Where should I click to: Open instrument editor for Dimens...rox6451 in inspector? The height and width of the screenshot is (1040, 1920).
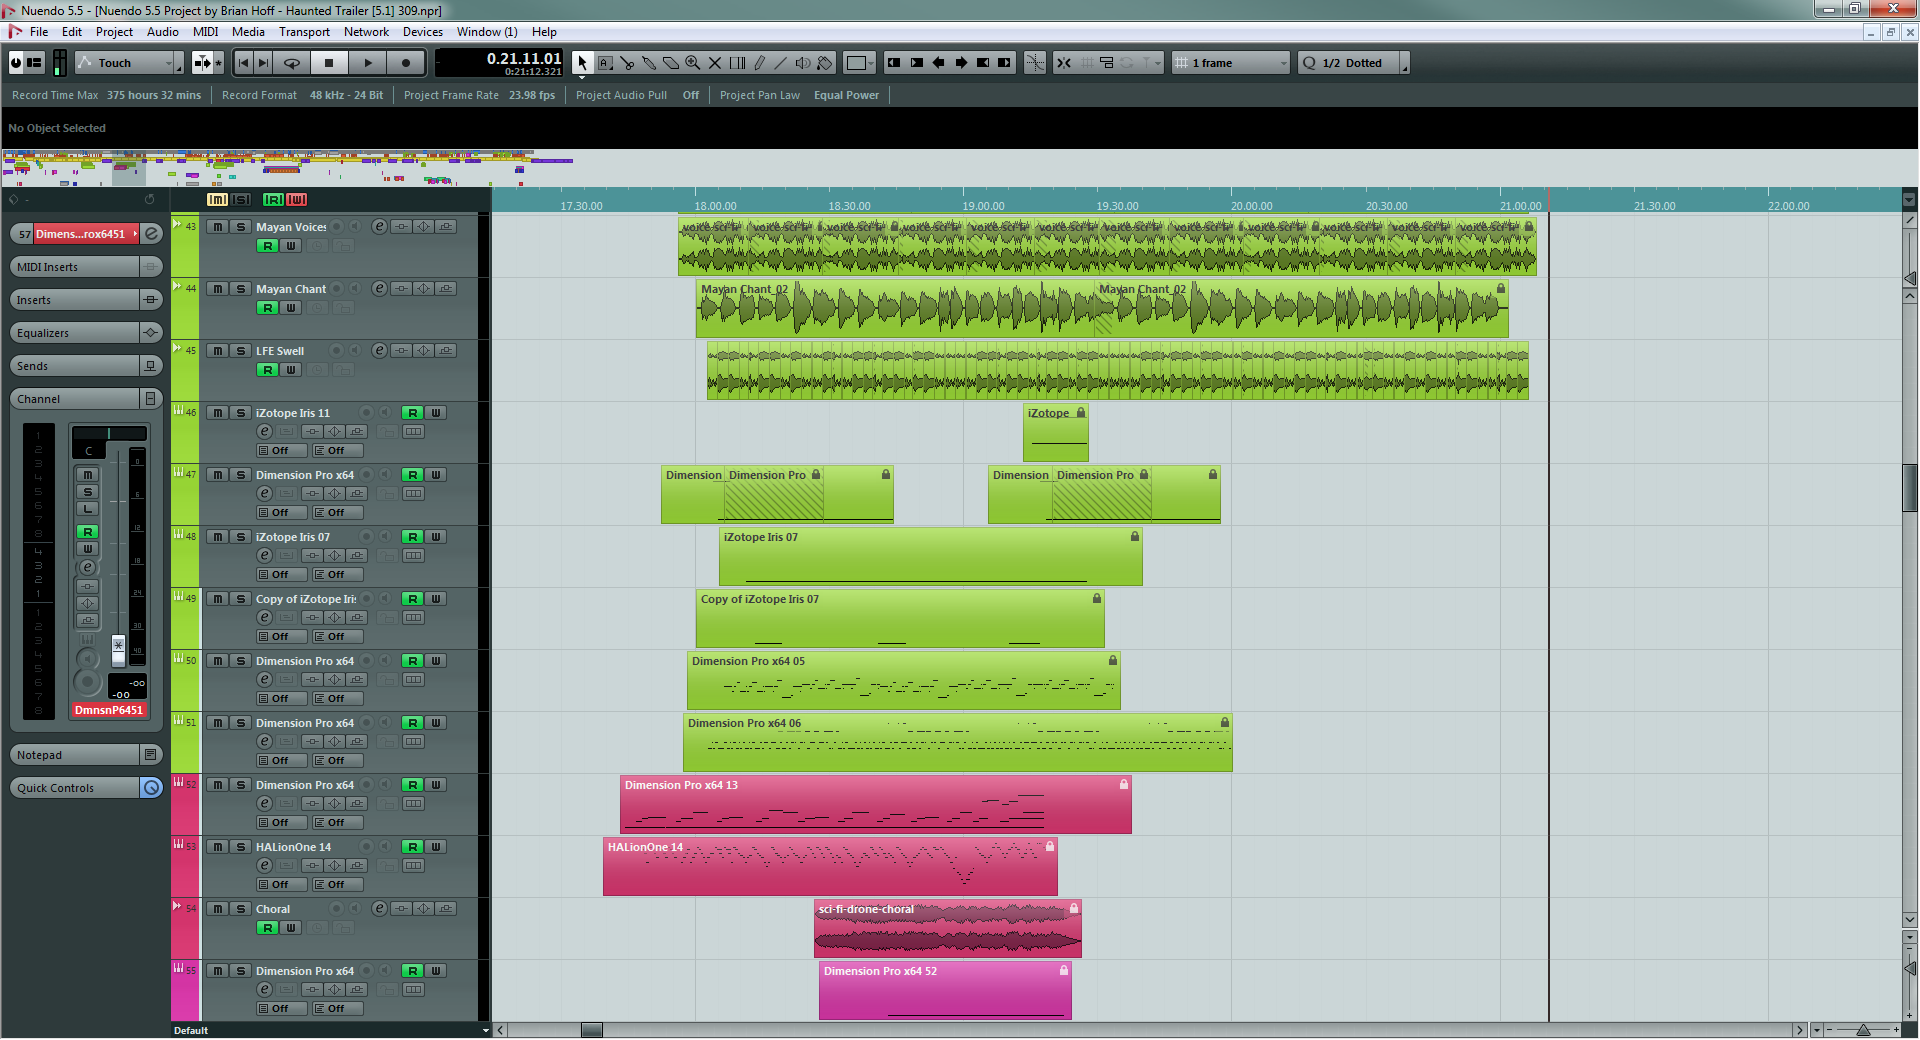click(152, 234)
